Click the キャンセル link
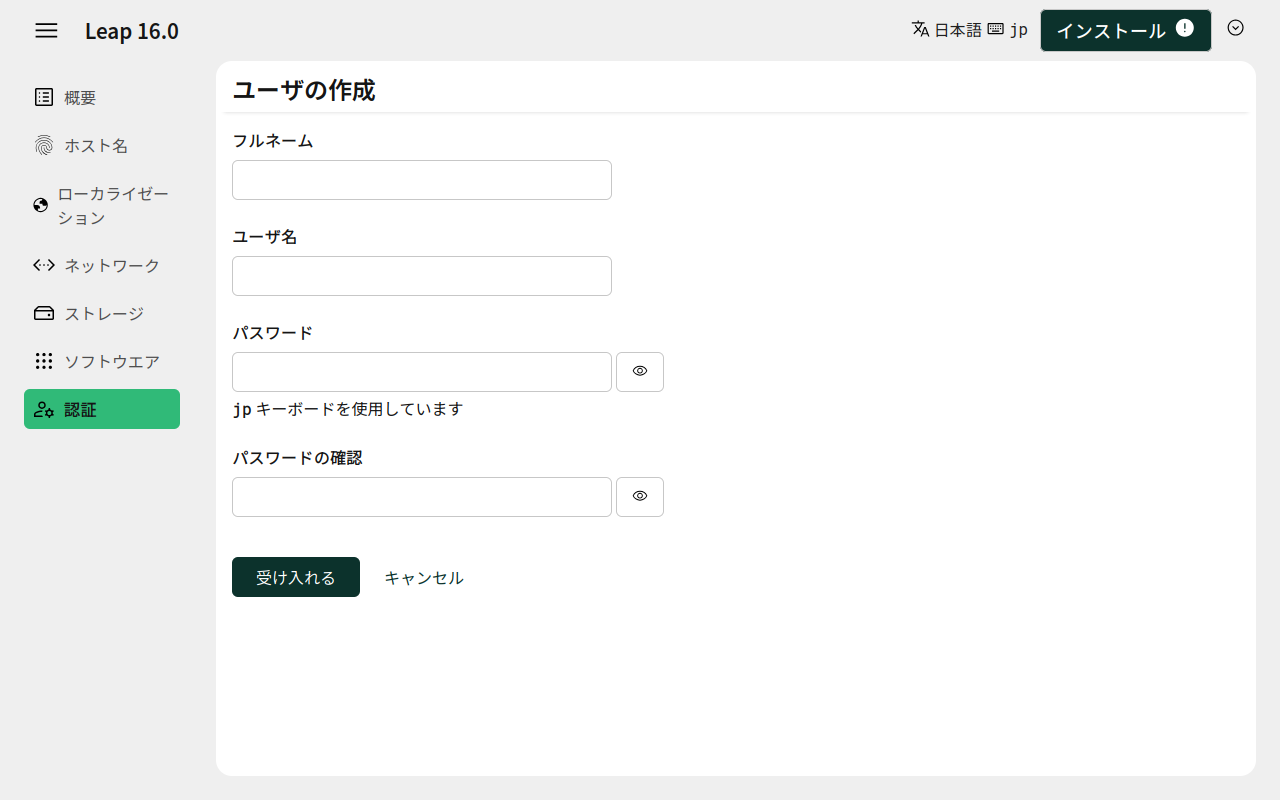 click(x=424, y=577)
